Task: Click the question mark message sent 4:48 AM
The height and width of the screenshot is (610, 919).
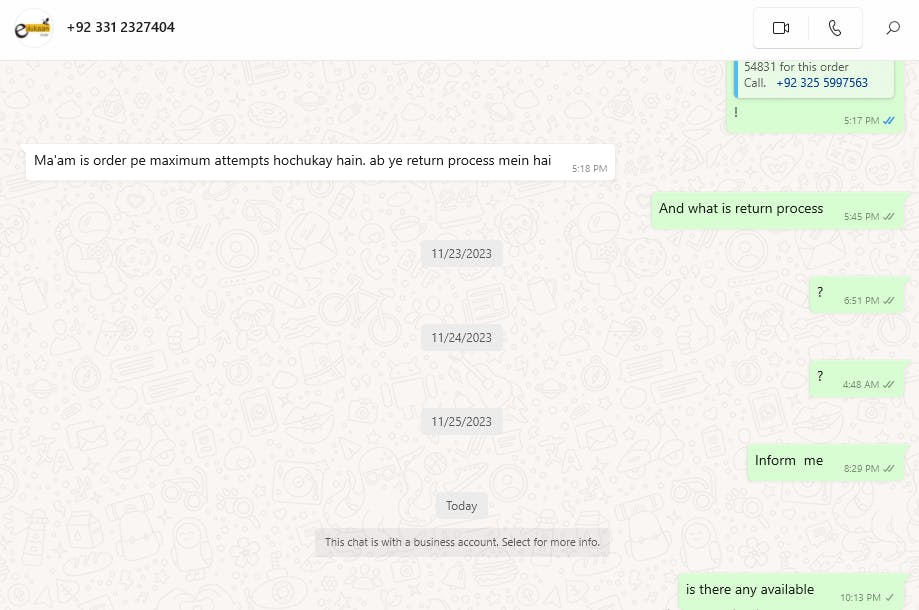Action: click(856, 379)
